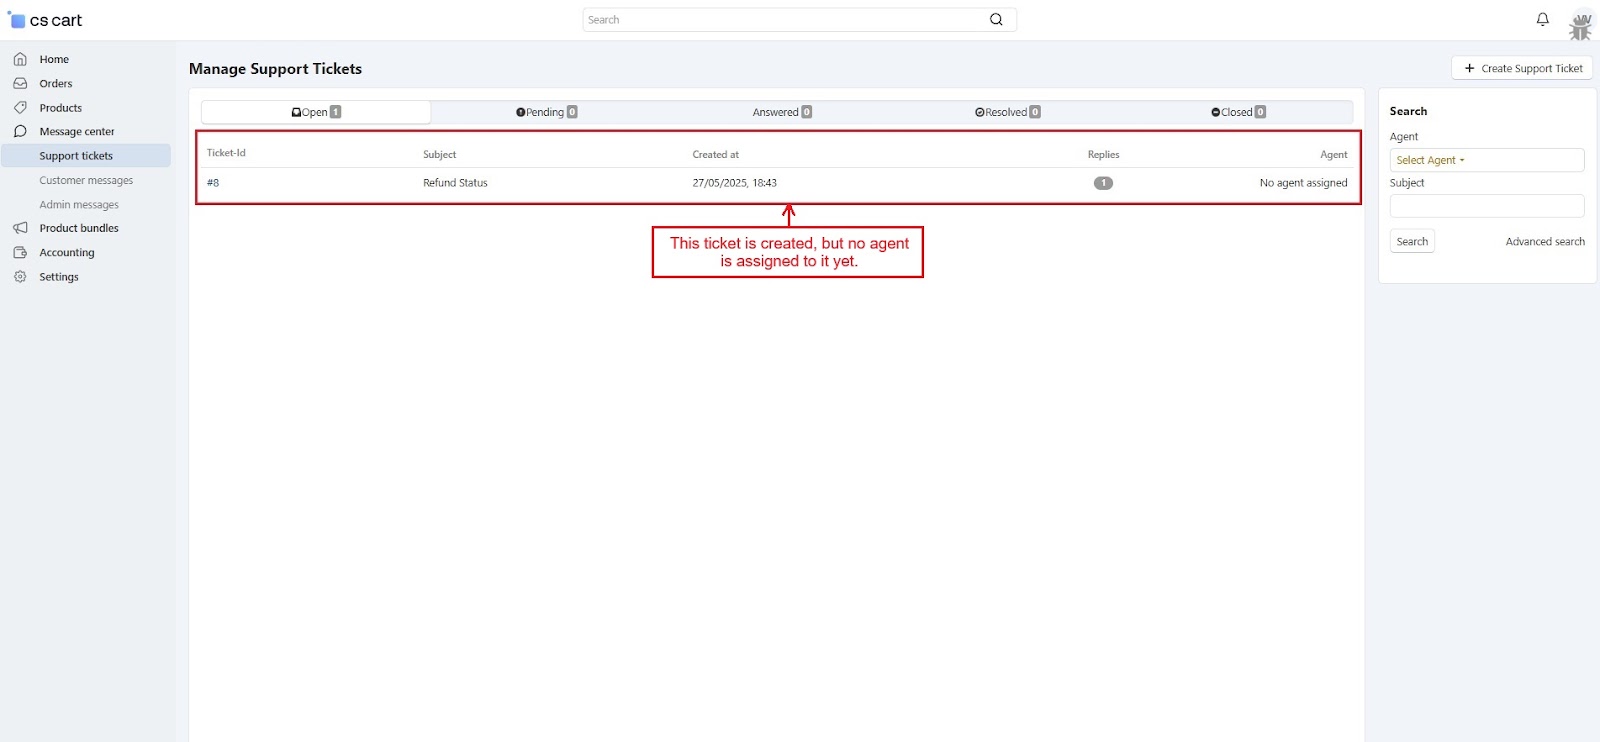
Task: Switch to the Pending tab
Action: click(546, 112)
